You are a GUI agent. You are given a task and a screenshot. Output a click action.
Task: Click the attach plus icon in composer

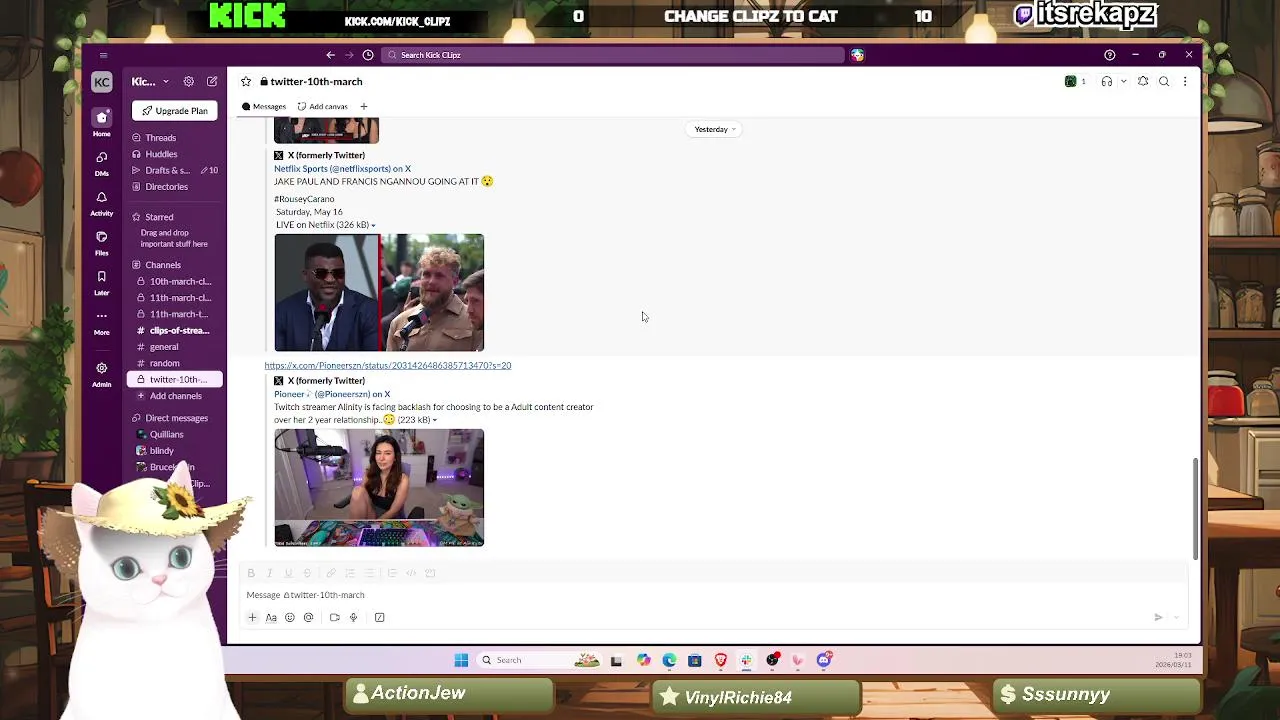(252, 618)
